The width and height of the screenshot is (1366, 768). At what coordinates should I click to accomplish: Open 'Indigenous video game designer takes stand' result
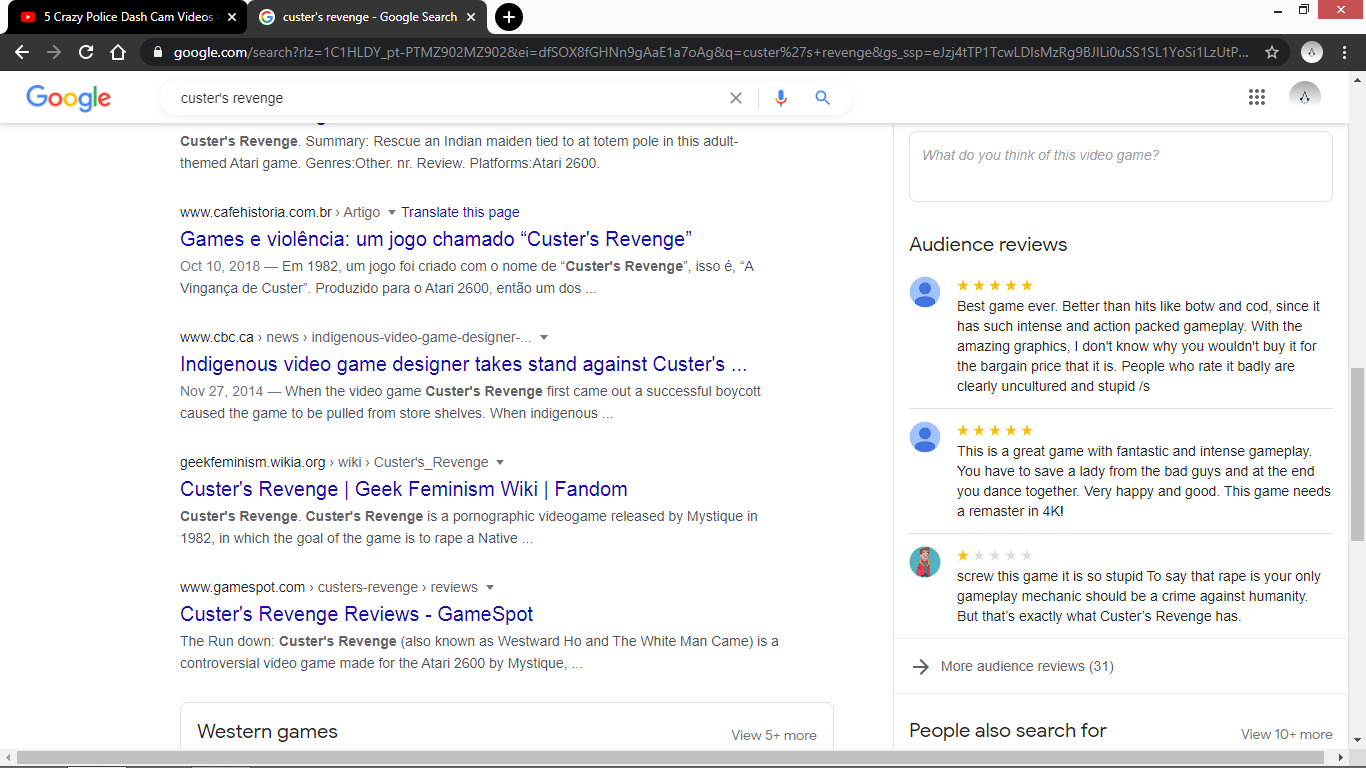[x=463, y=364]
